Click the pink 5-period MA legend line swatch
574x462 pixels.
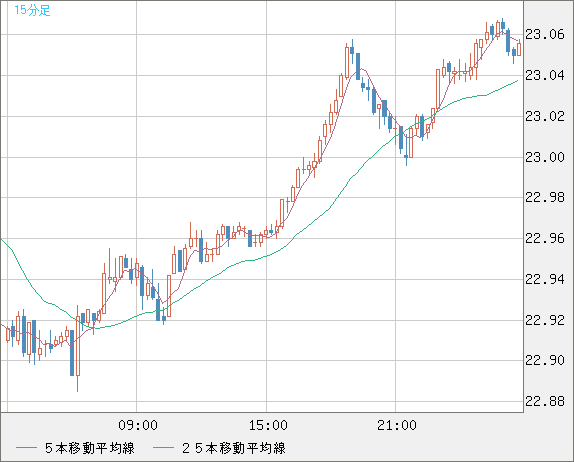(x=26, y=448)
